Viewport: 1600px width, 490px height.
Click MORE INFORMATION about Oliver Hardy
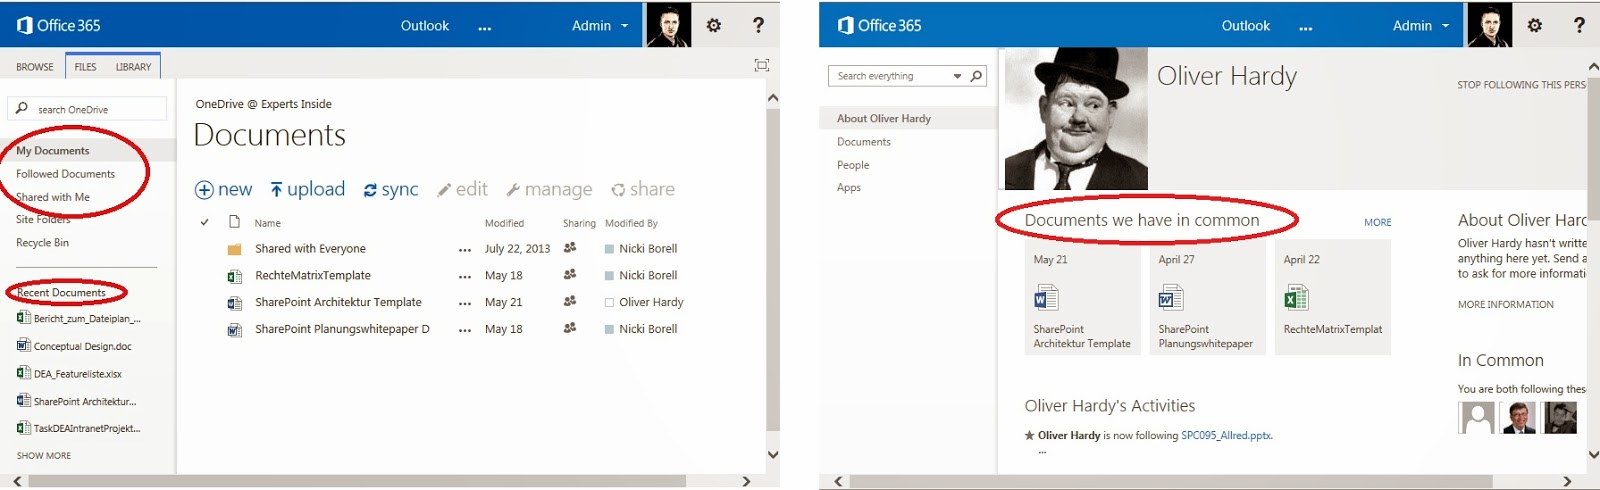point(1505,304)
